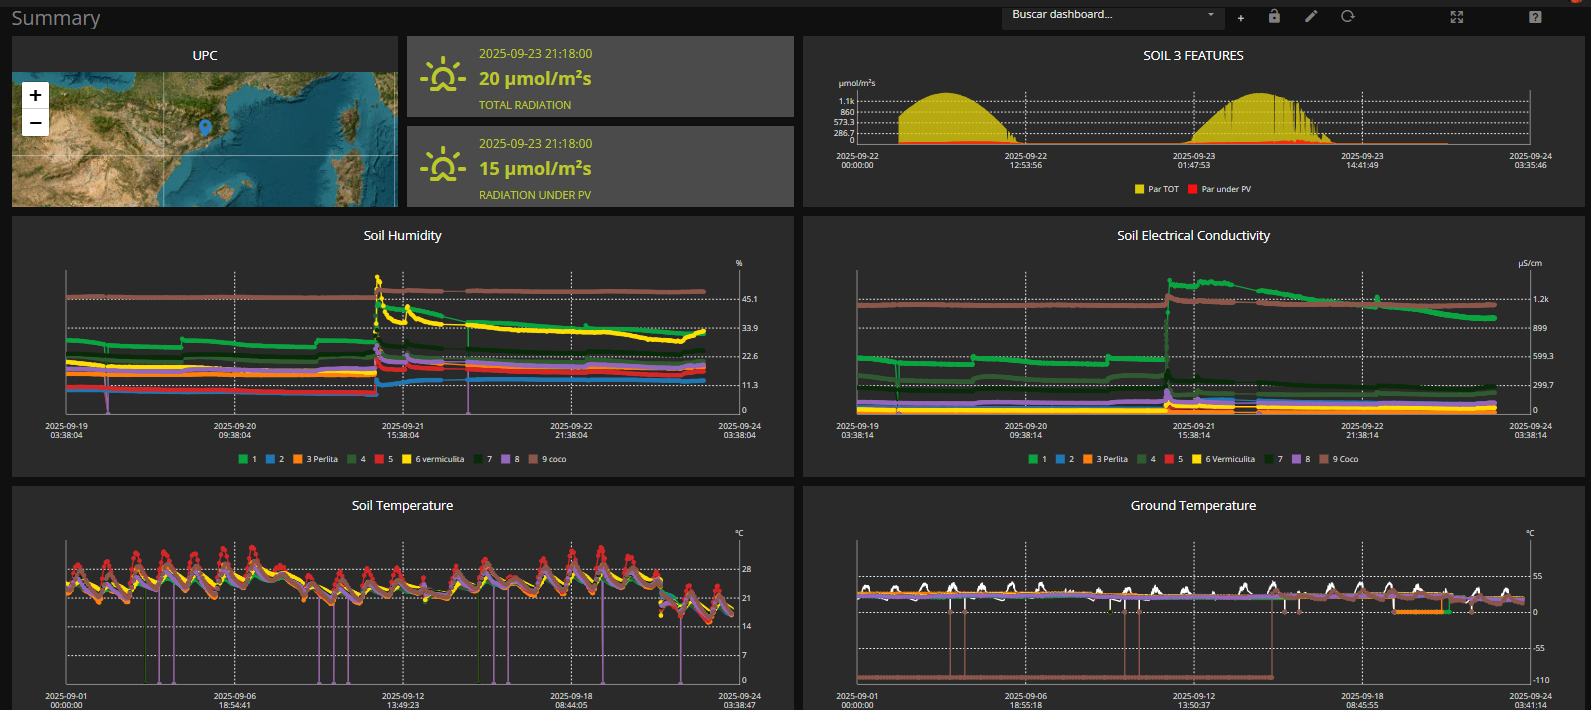Hide 3 Perlita series in Soil Humidity

(x=317, y=460)
